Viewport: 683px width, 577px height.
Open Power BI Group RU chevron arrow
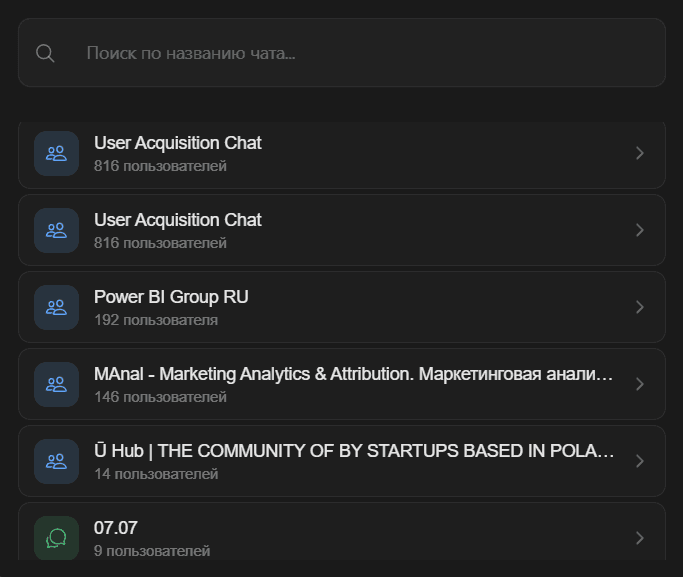click(x=639, y=307)
